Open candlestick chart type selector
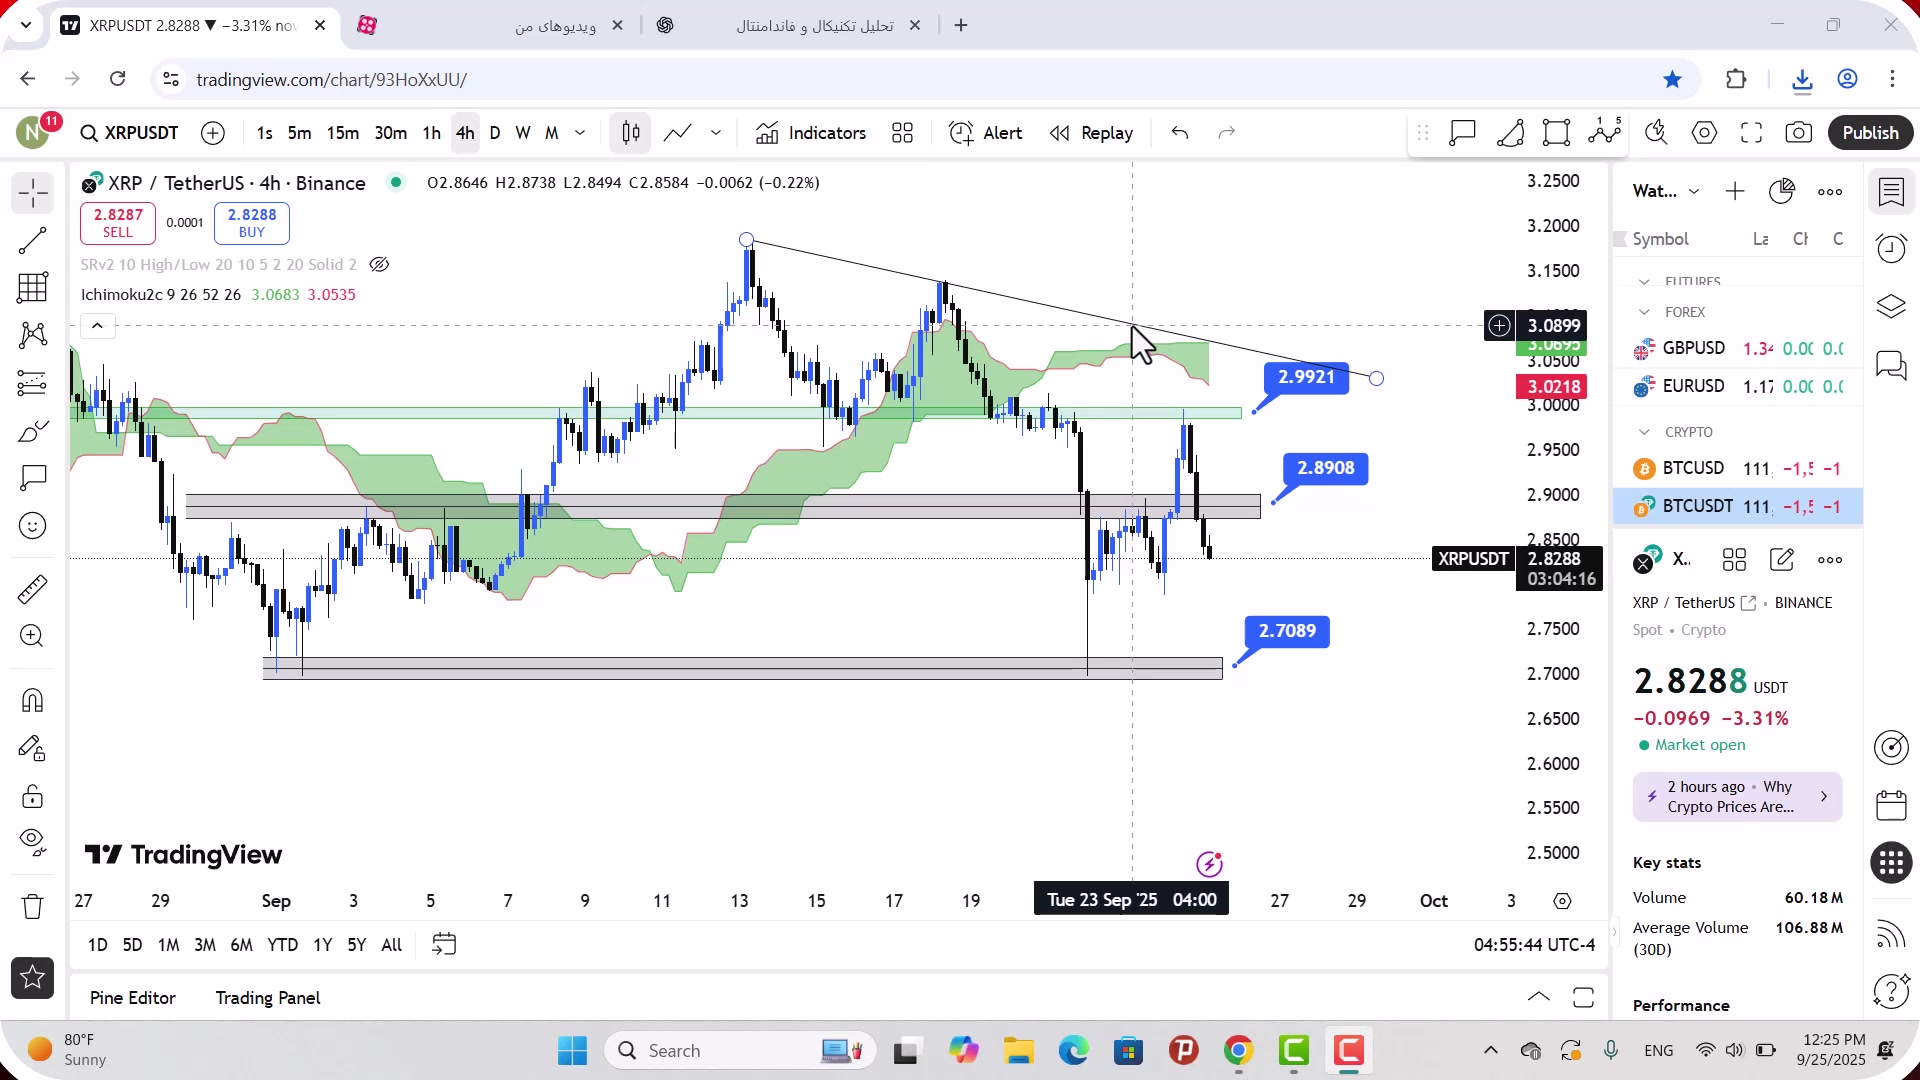 coord(631,133)
